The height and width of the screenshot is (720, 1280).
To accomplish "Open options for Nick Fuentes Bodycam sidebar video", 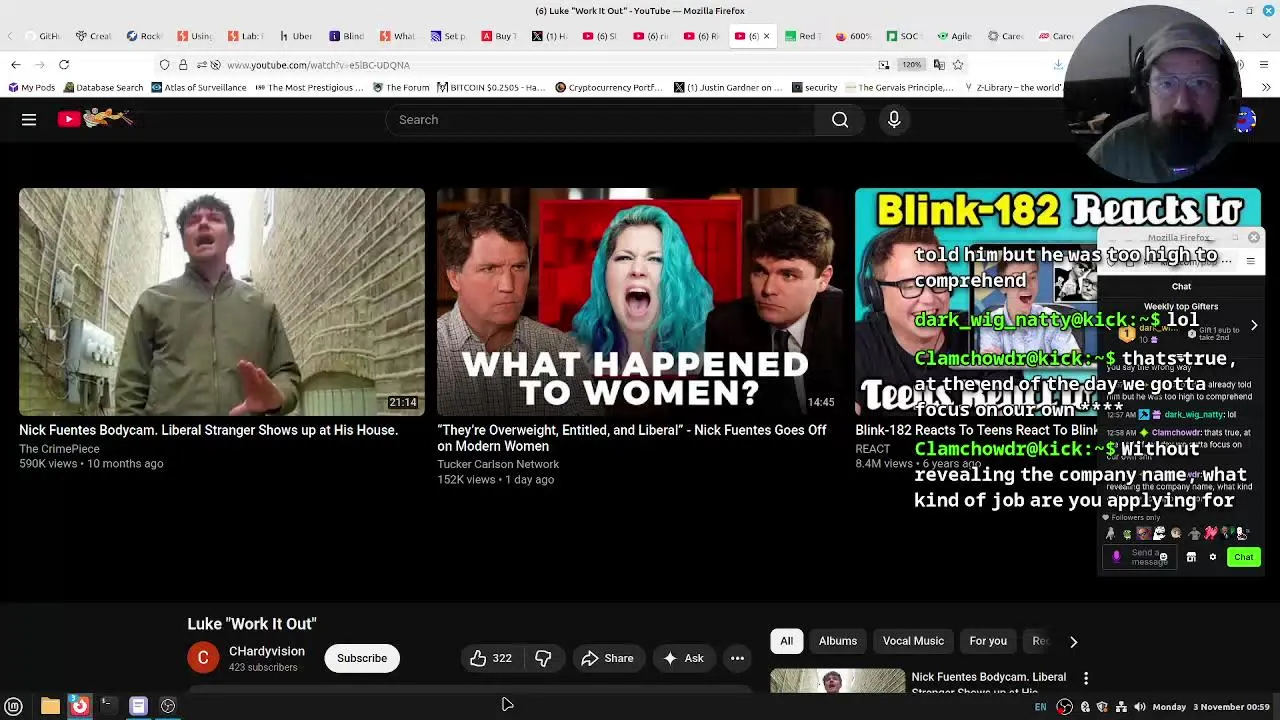I will point(1086,679).
